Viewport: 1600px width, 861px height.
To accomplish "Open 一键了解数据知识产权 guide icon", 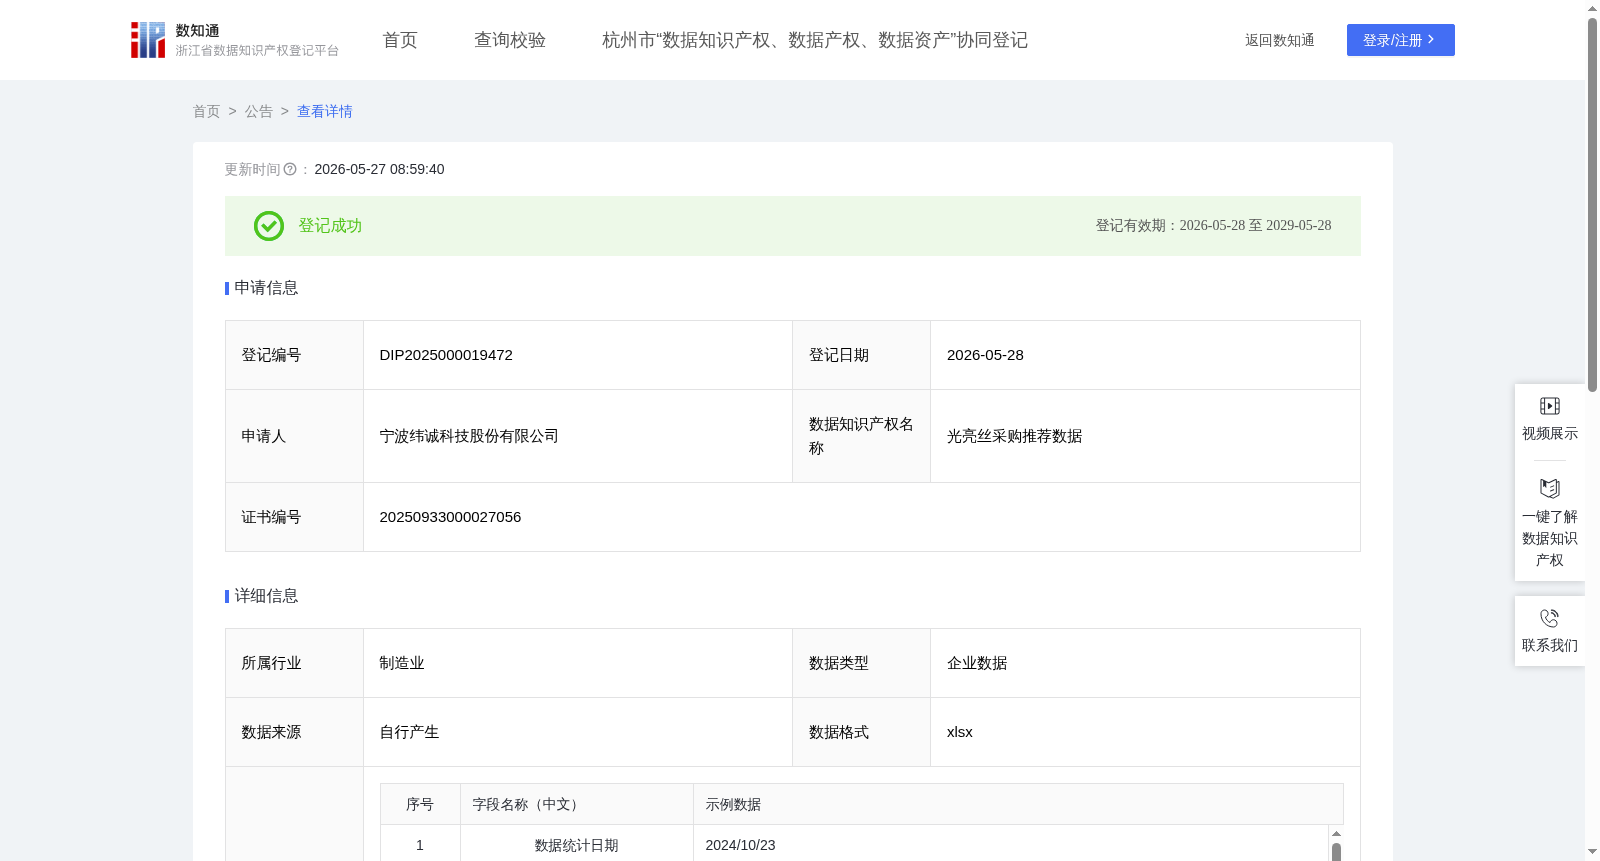I will tap(1550, 488).
